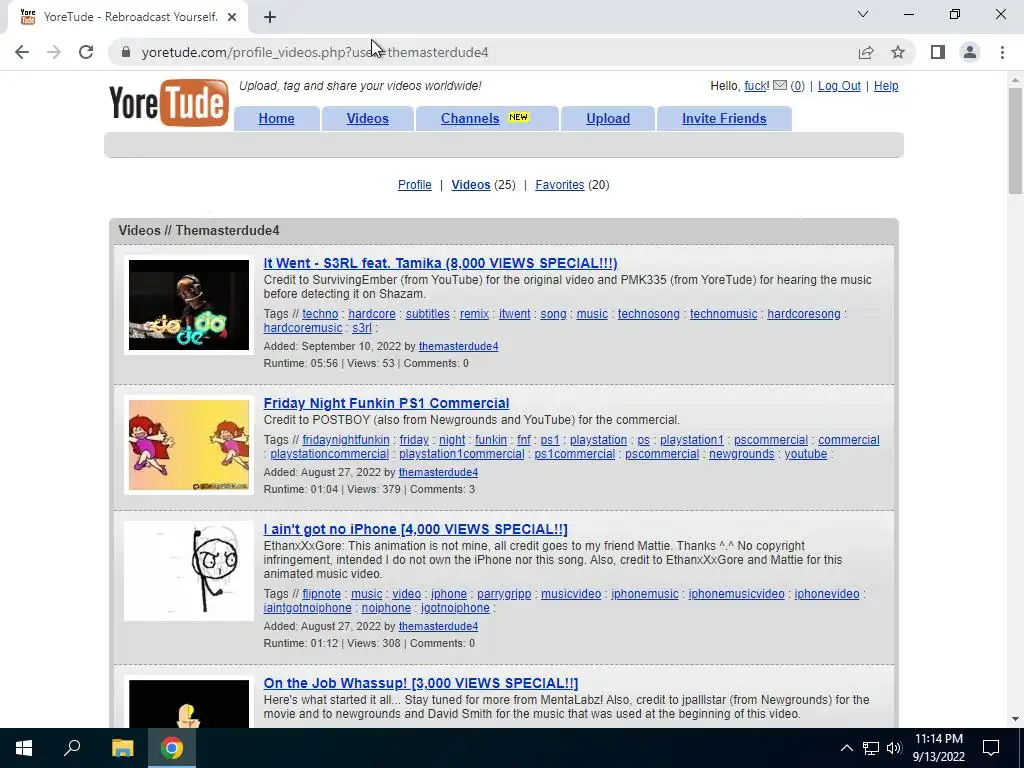Click the I ain't got no iPhone thumbnail
Screen dimensions: 1024x768
coord(189,571)
